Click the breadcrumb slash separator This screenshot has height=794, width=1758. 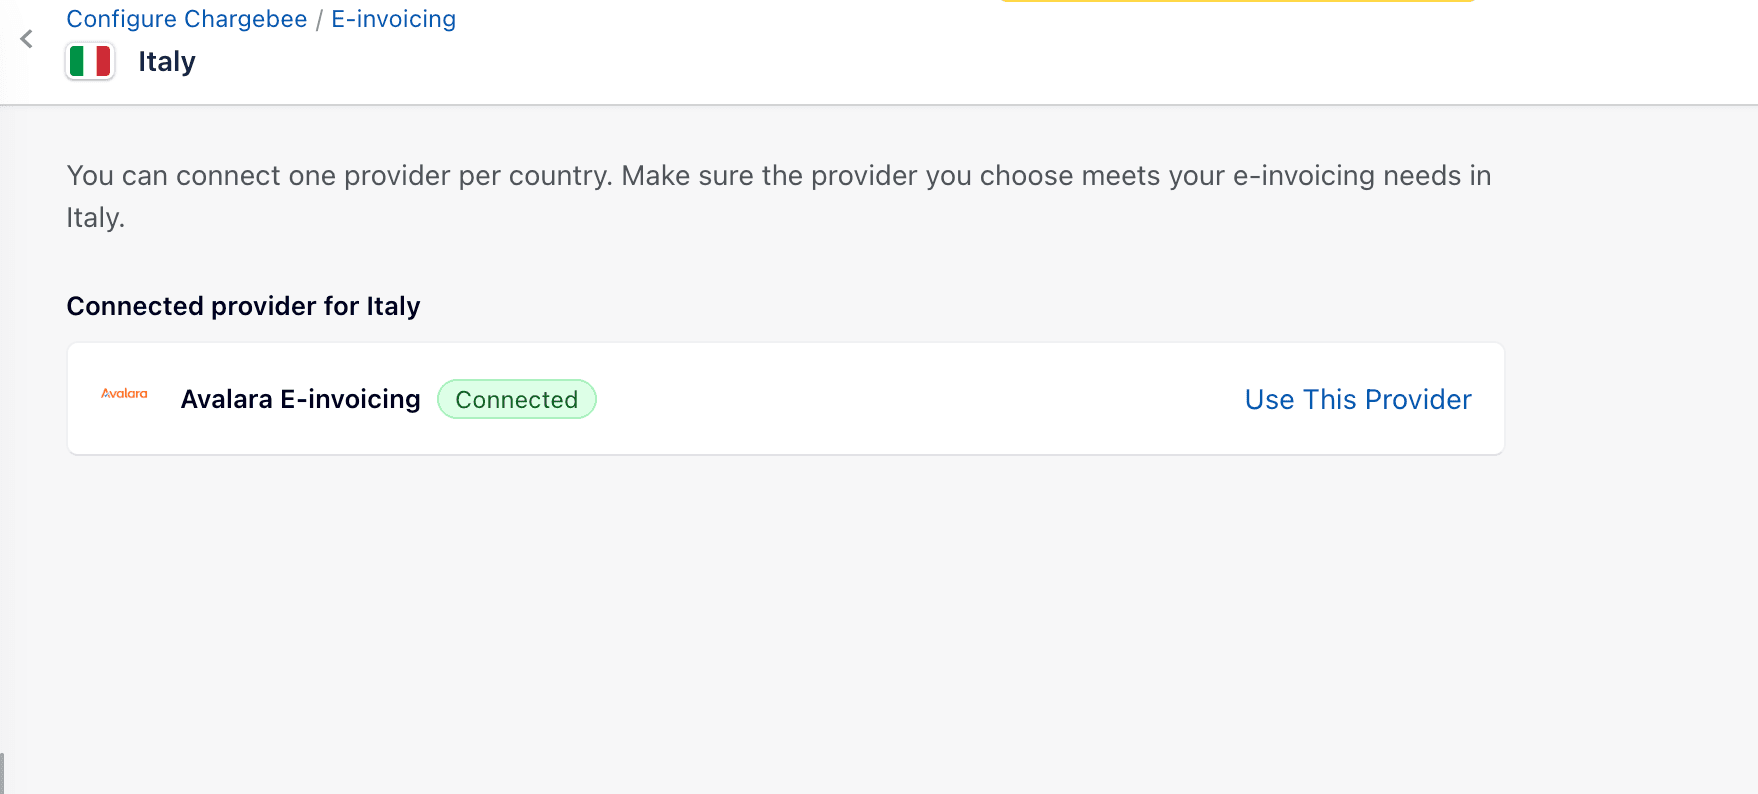(319, 20)
